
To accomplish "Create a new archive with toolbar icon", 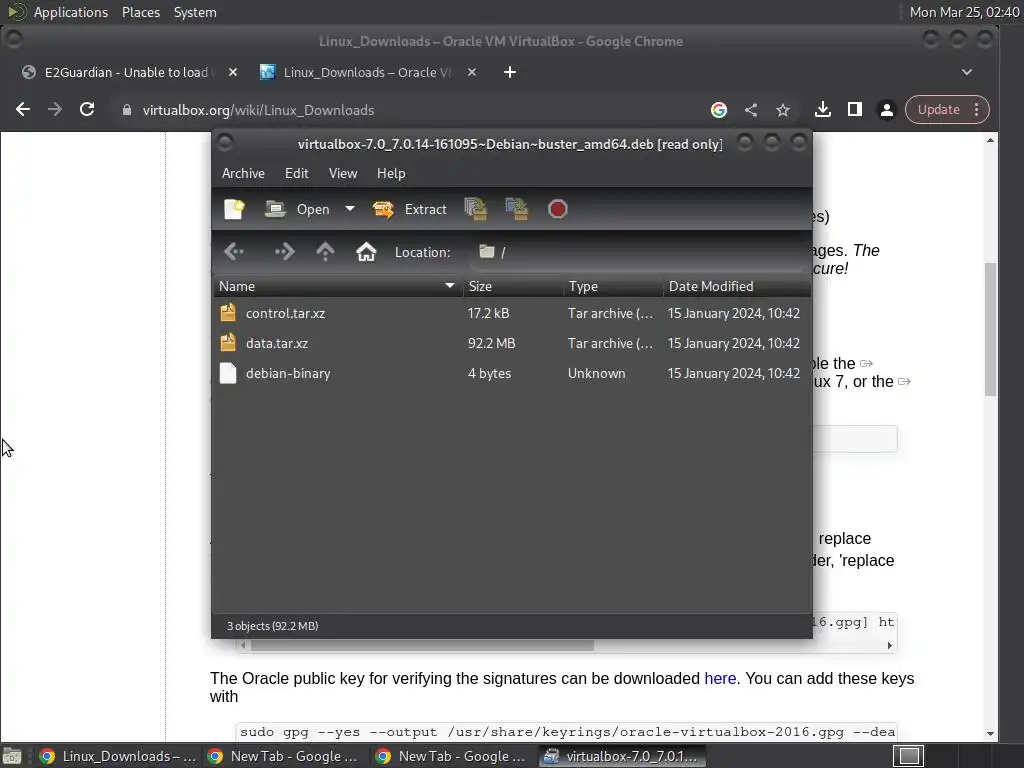I will pos(234,209).
